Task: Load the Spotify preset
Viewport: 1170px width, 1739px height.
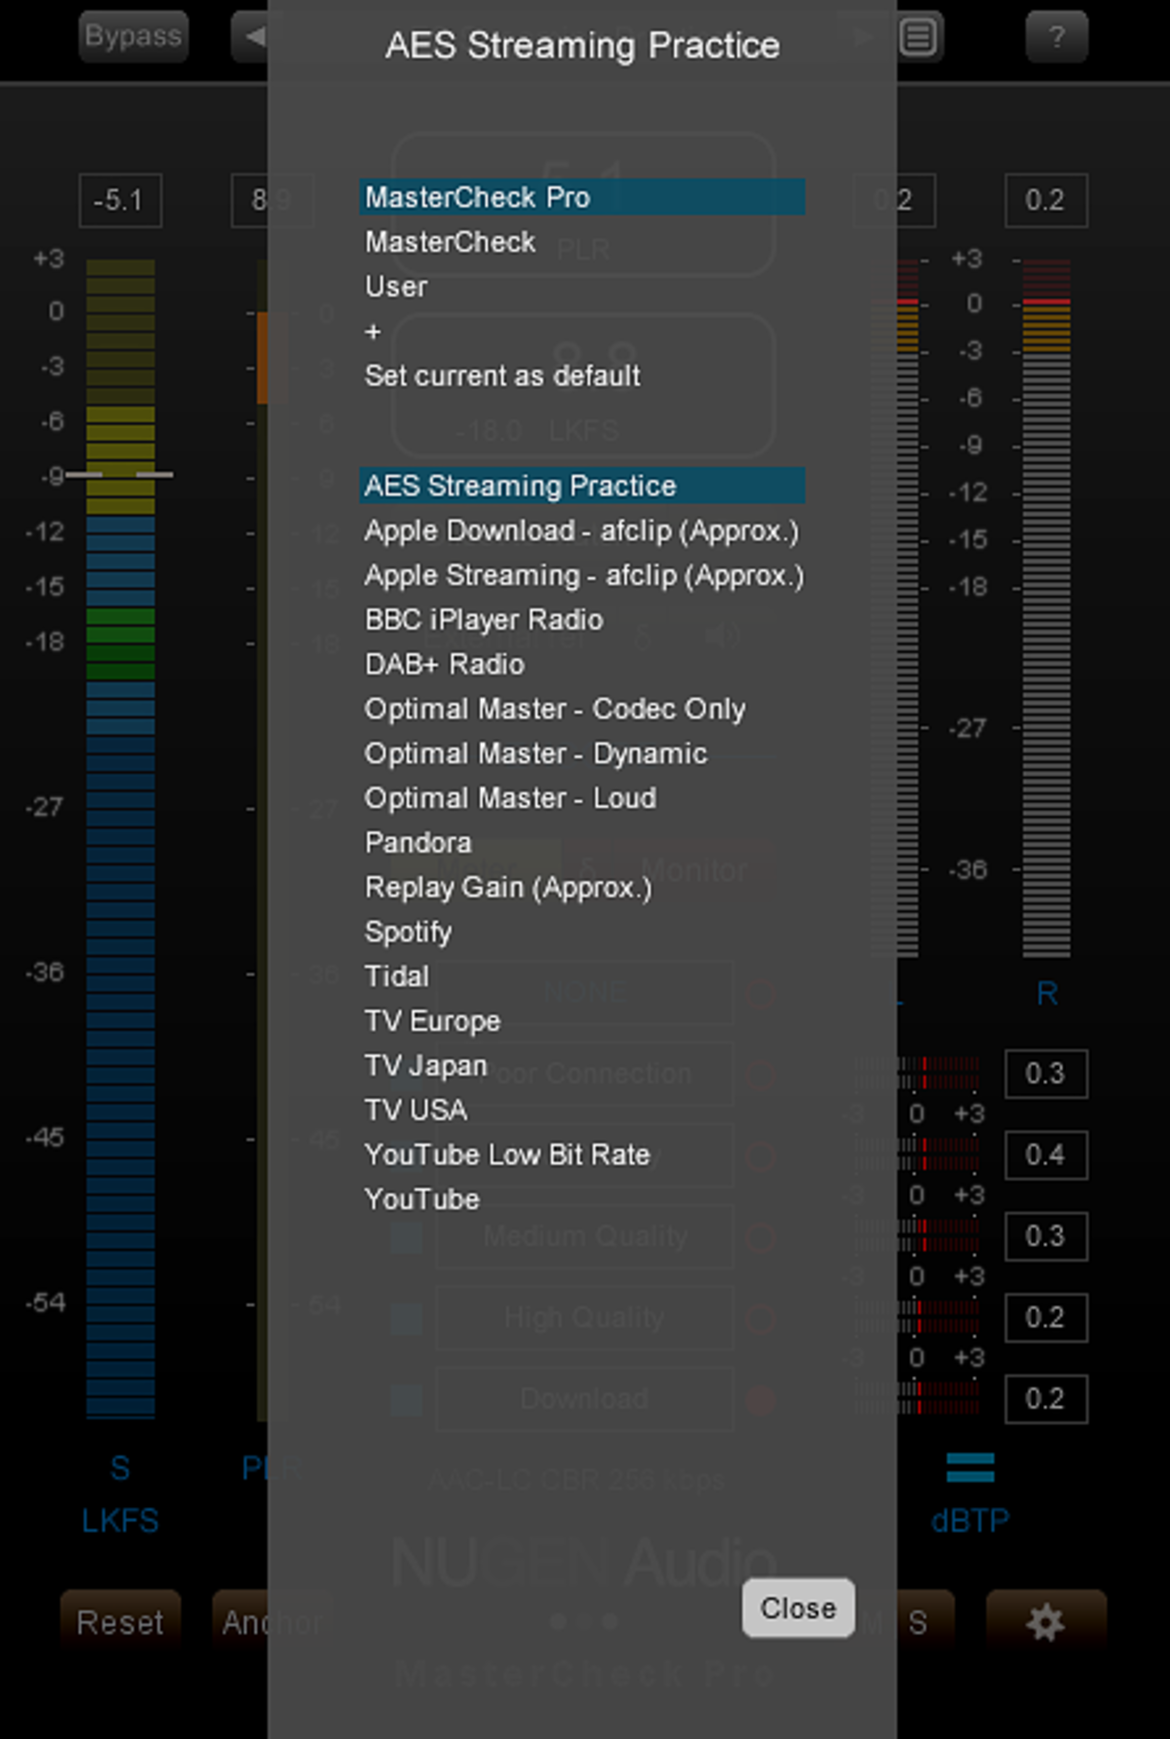Action: click(x=582, y=932)
